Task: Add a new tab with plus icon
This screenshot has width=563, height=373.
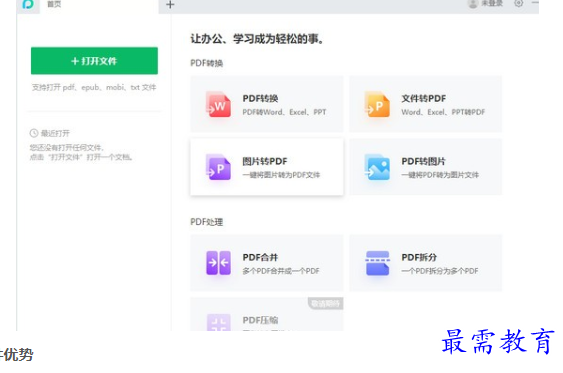Action: pos(170,5)
